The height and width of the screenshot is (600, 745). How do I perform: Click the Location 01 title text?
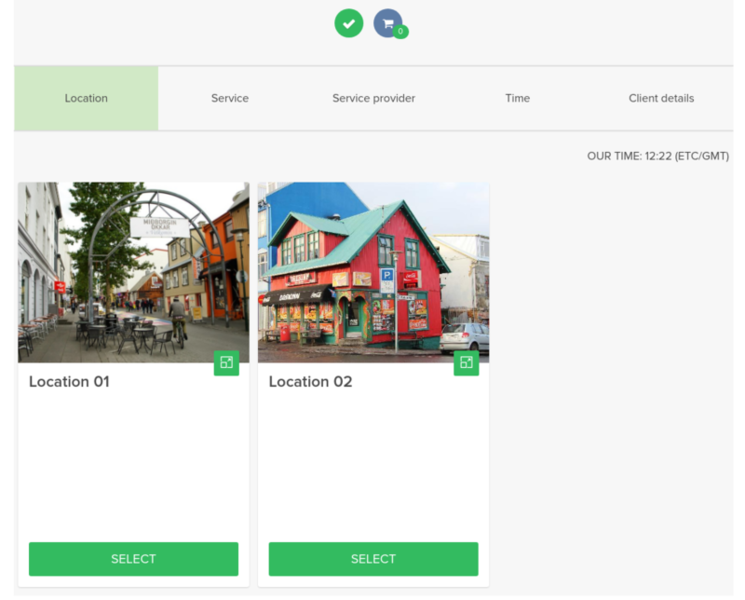(69, 382)
